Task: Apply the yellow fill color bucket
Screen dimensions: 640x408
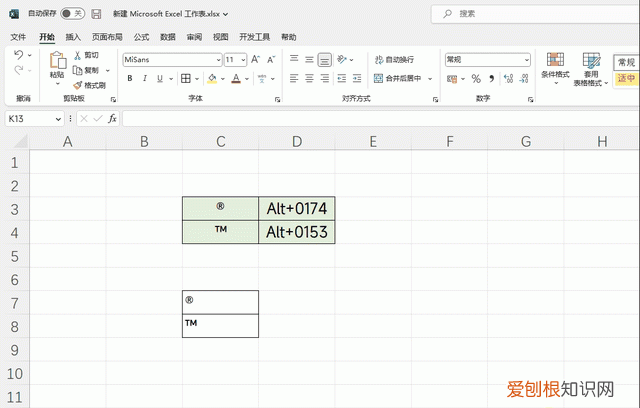Action: click(x=212, y=78)
